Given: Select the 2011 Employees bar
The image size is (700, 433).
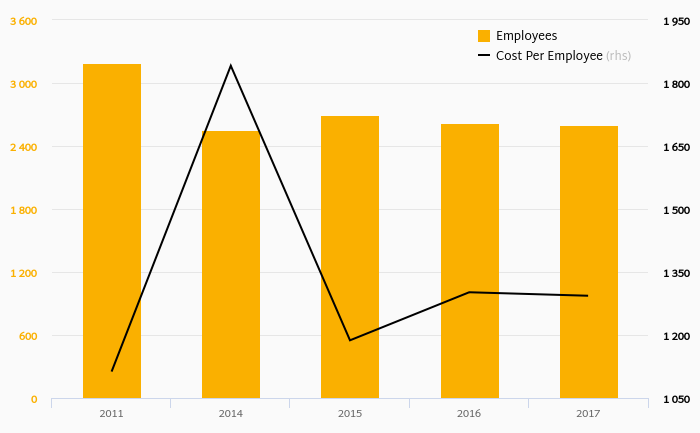Looking at the screenshot, I should coord(112,230).
